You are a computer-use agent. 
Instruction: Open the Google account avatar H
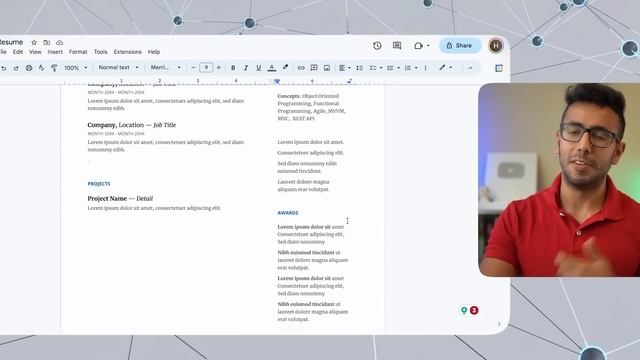(496, 46)
